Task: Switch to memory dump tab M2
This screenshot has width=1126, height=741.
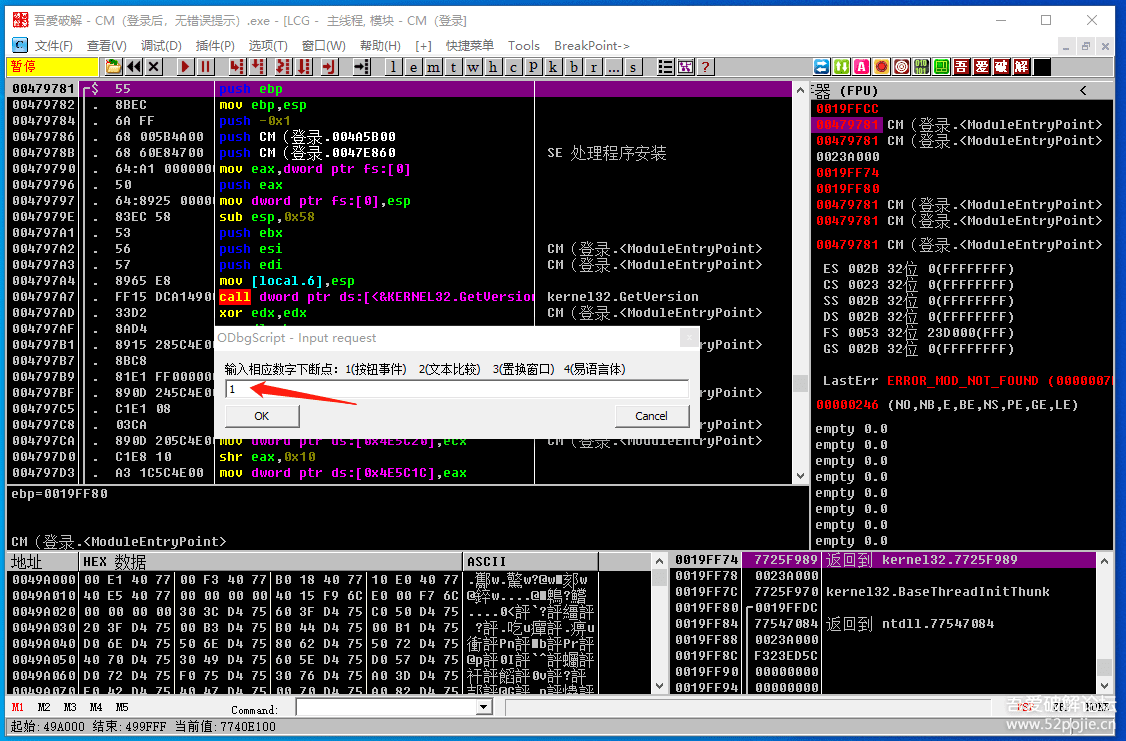Action: click(x=44, y=708)
